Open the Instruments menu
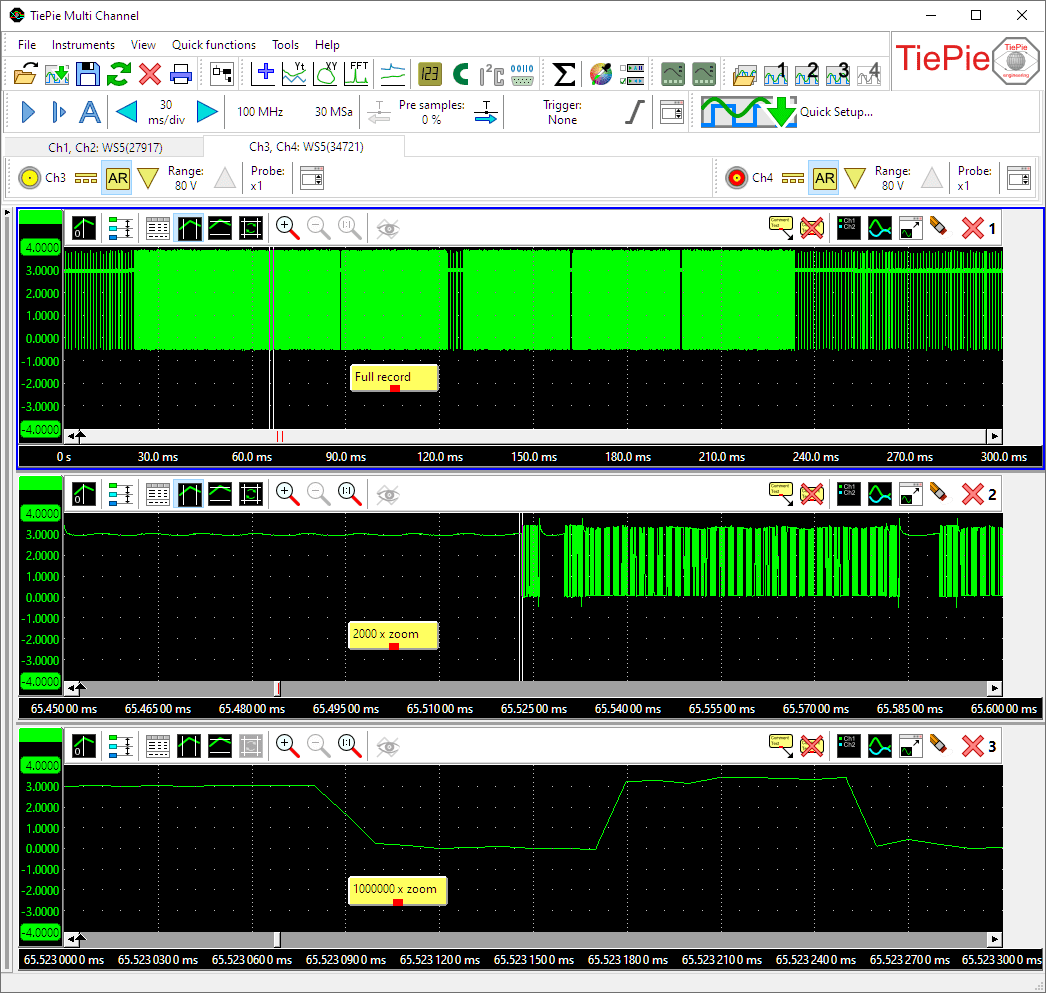Screen dimensions: 1046x993 coord(83,45)
